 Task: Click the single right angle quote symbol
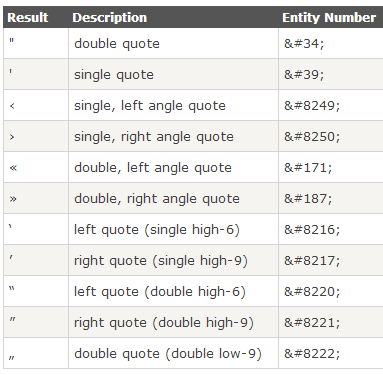point(12,137)
